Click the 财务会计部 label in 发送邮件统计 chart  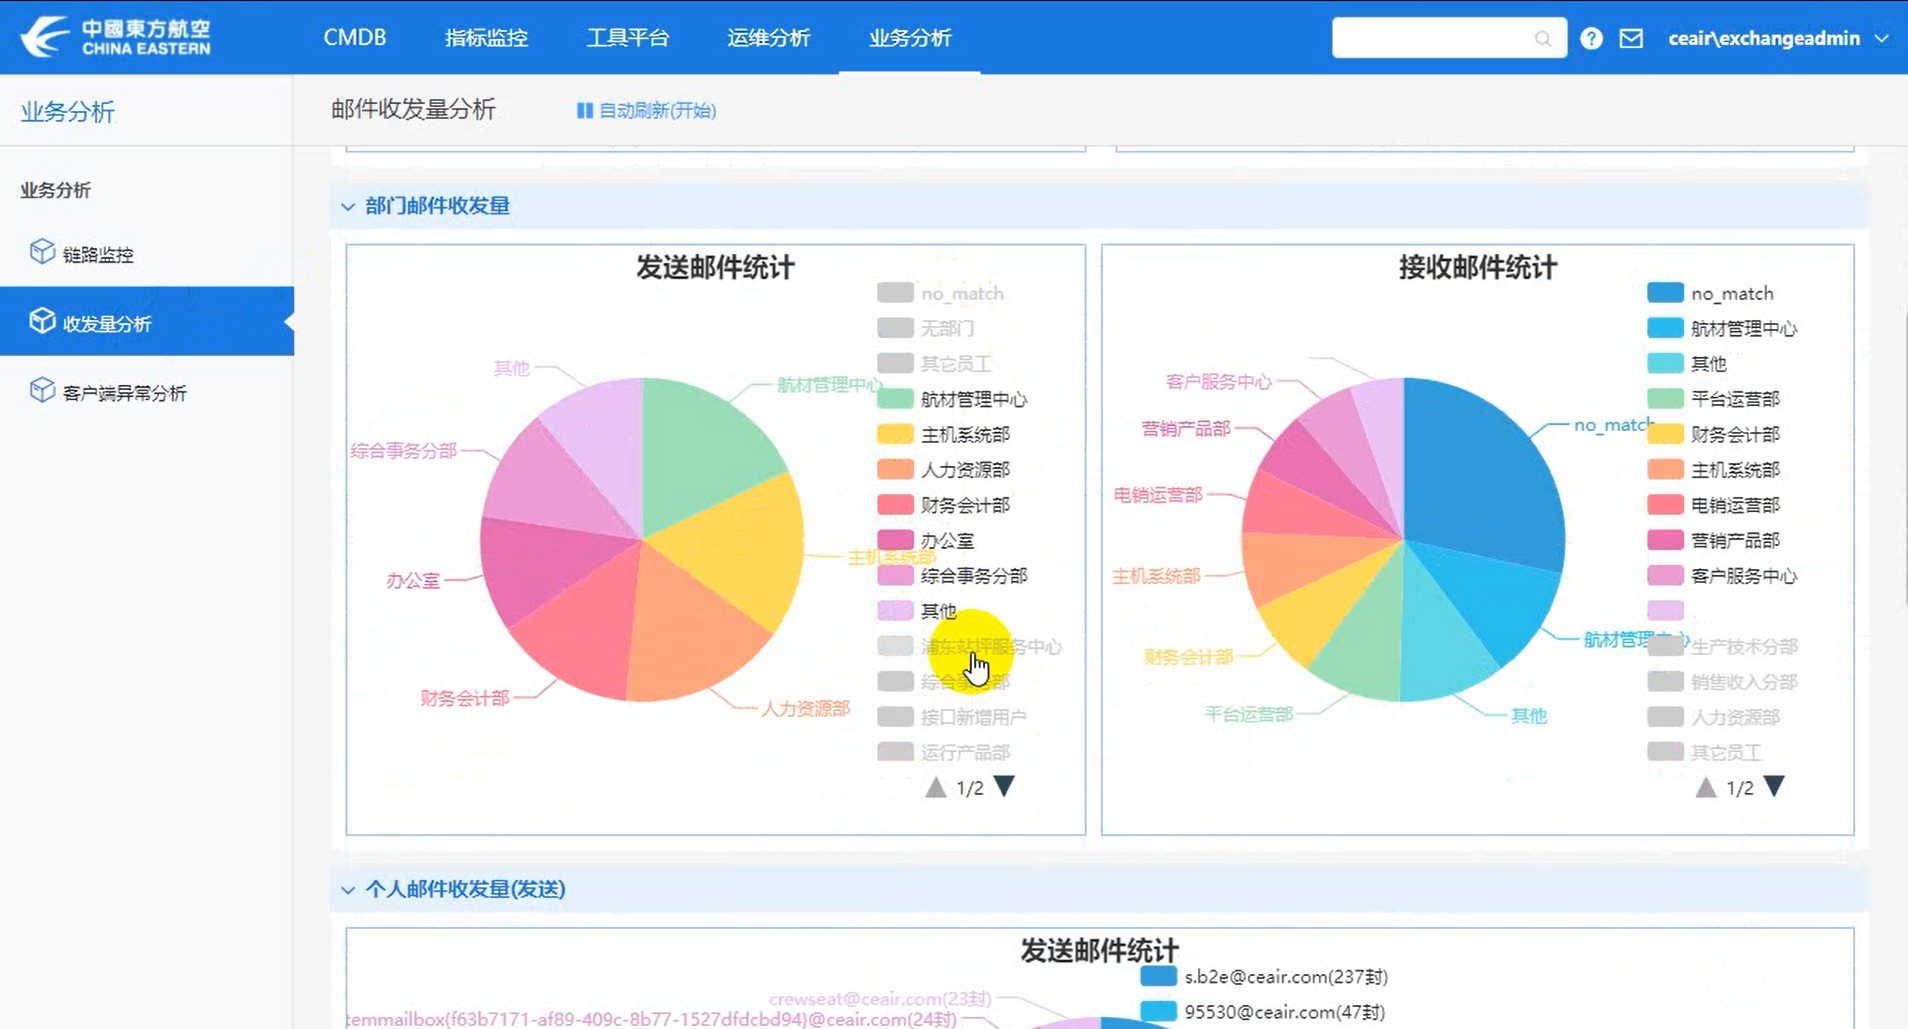465,698
